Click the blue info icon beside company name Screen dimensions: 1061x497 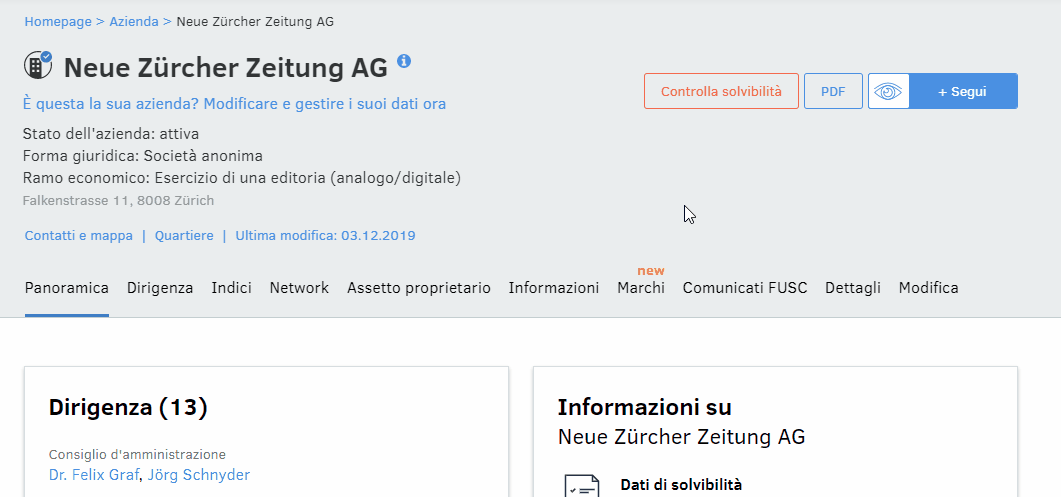pos(404,61)
